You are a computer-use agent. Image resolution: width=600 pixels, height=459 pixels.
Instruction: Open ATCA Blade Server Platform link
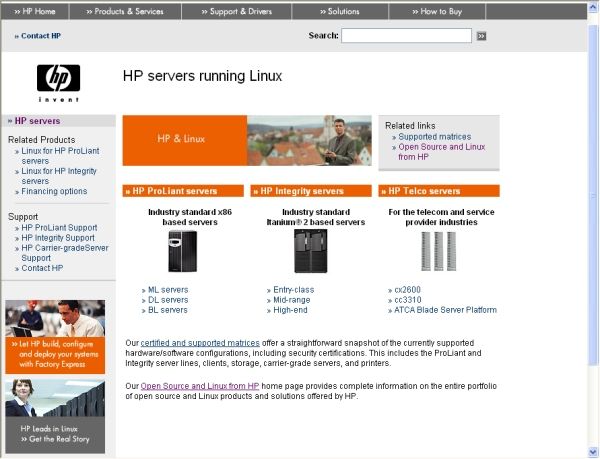tap(445, 310)
